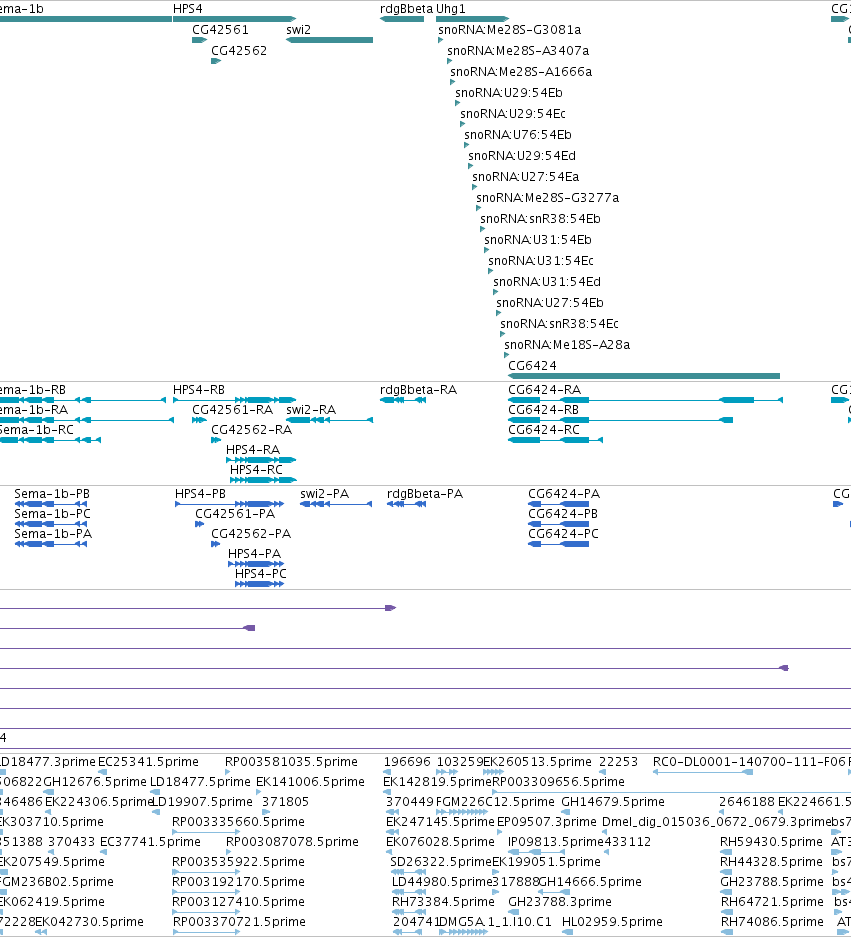Select EST RP003087078.5prime

[292, 841]
